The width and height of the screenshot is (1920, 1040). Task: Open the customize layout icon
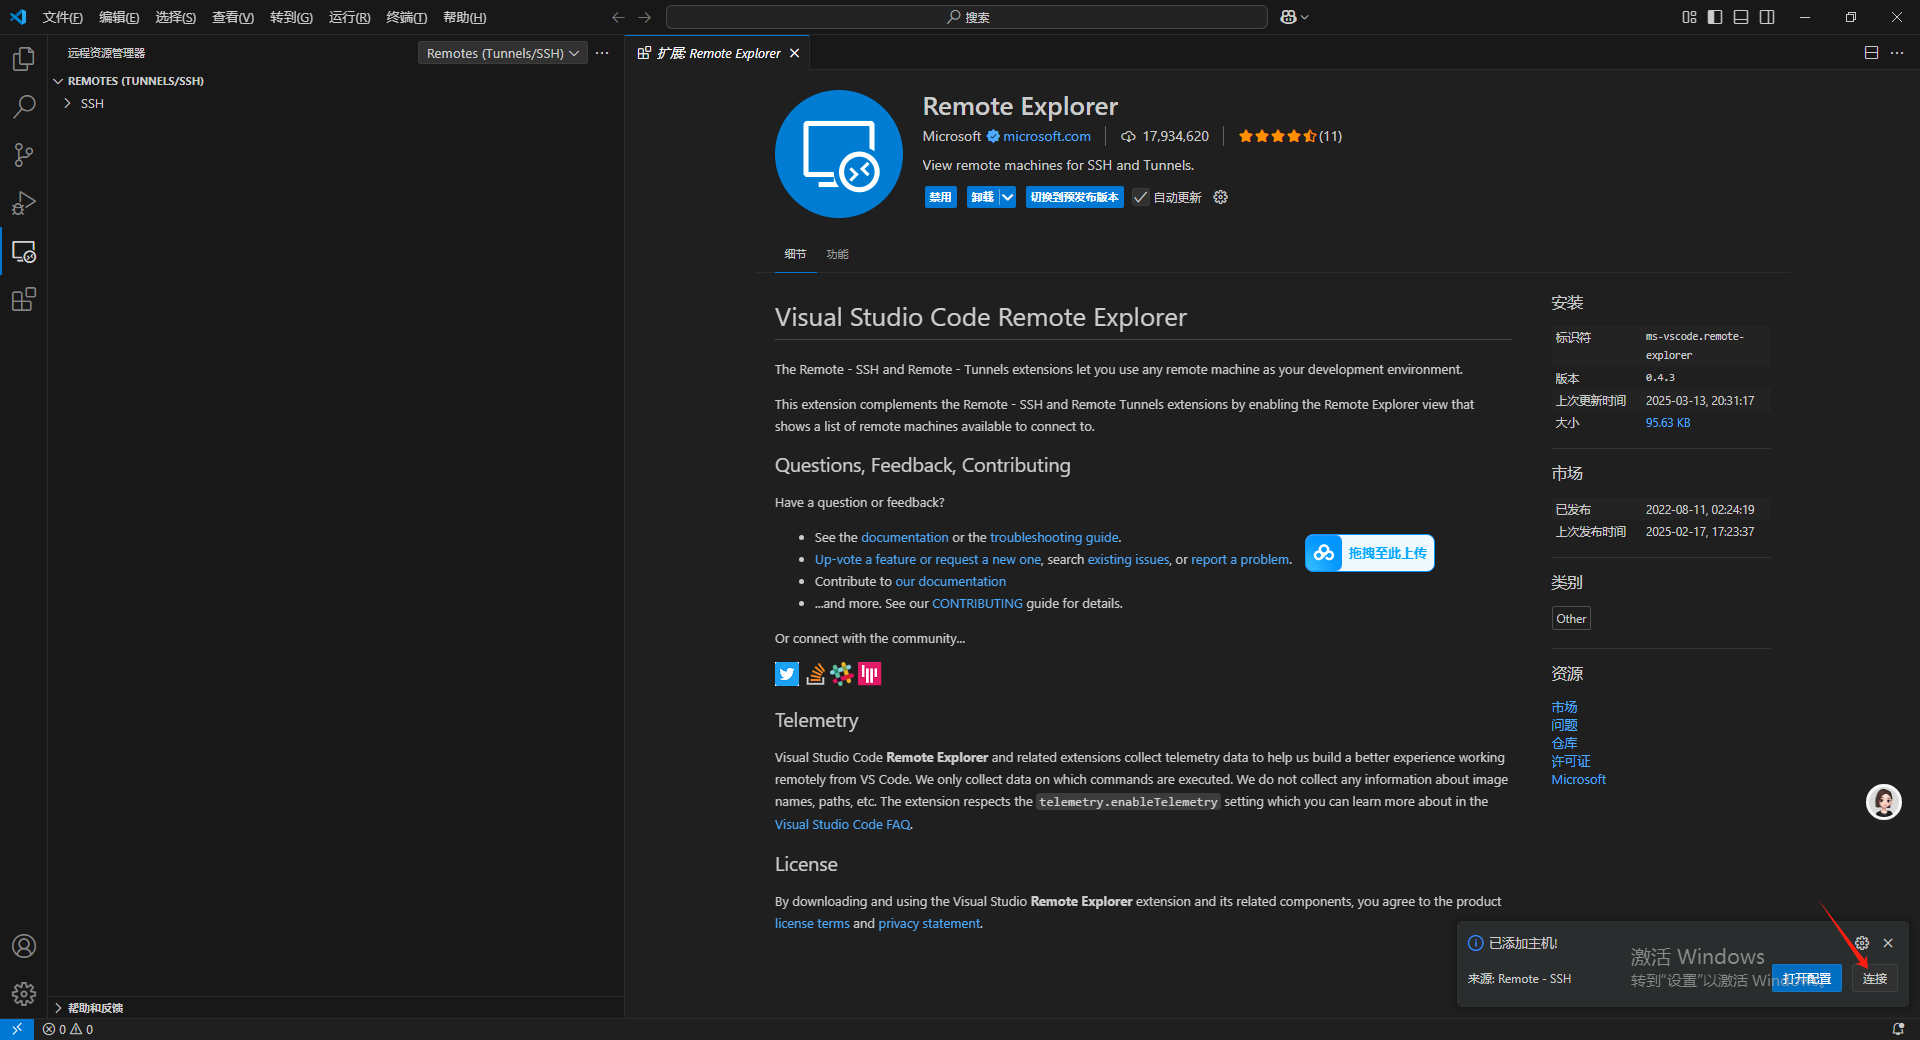[x=1689, y=17]
